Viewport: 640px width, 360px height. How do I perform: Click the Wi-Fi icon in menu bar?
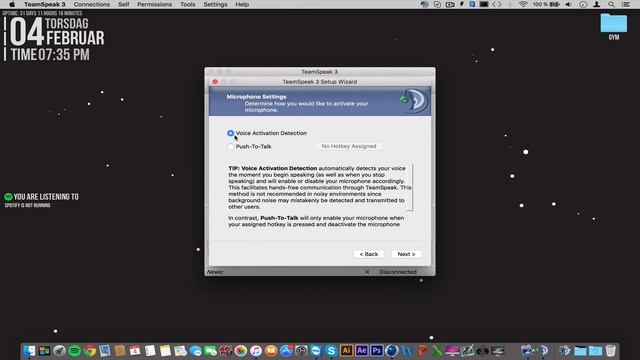point(523,4)
